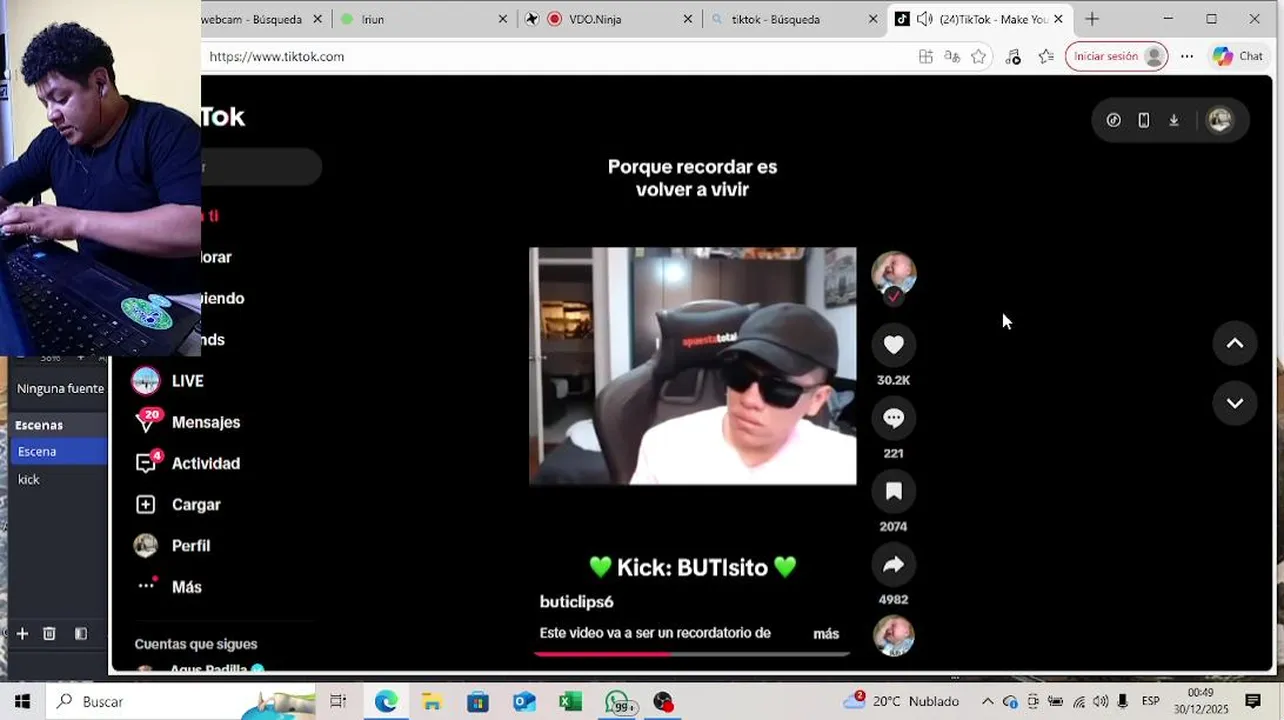Open the spinning sound disc avatar at video bottom
The image size is (1284, 720).
(x=893, y=636)
